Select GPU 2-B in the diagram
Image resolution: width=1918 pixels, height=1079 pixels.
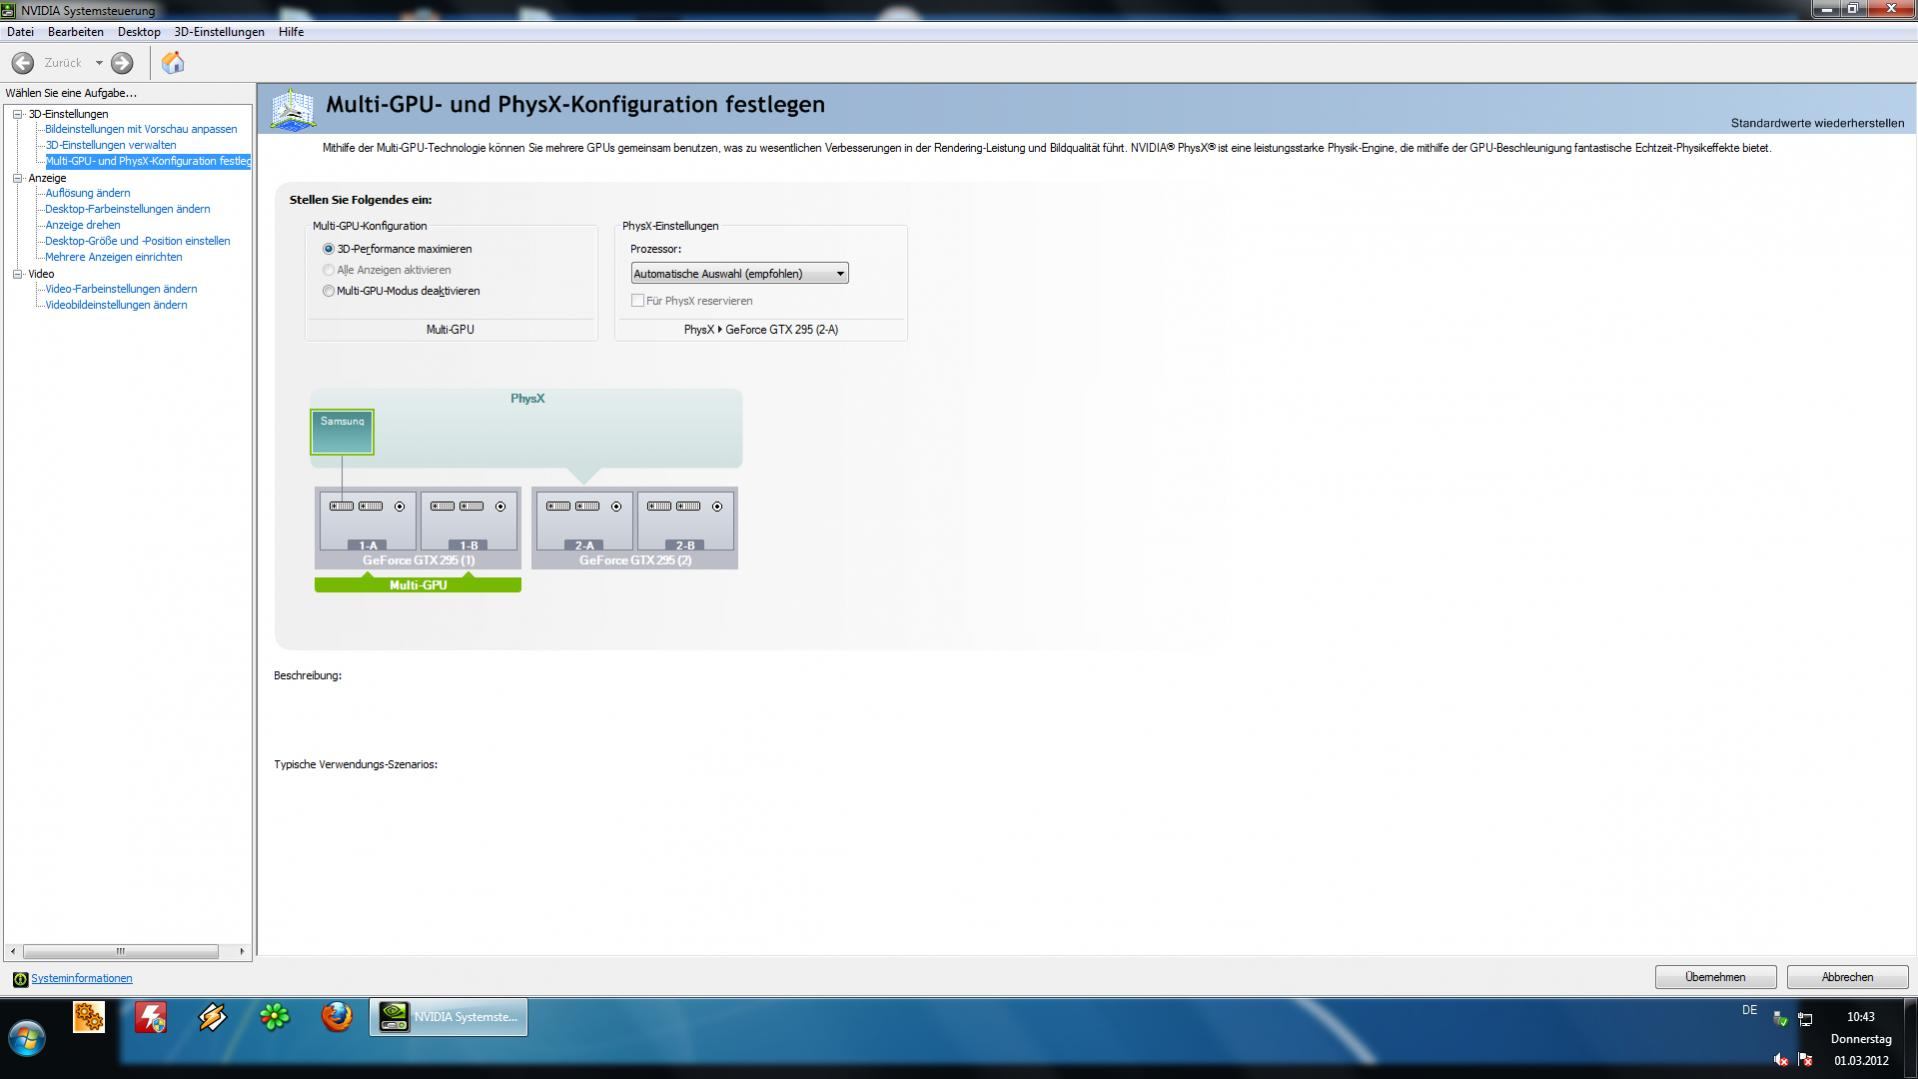click(685, 520)
